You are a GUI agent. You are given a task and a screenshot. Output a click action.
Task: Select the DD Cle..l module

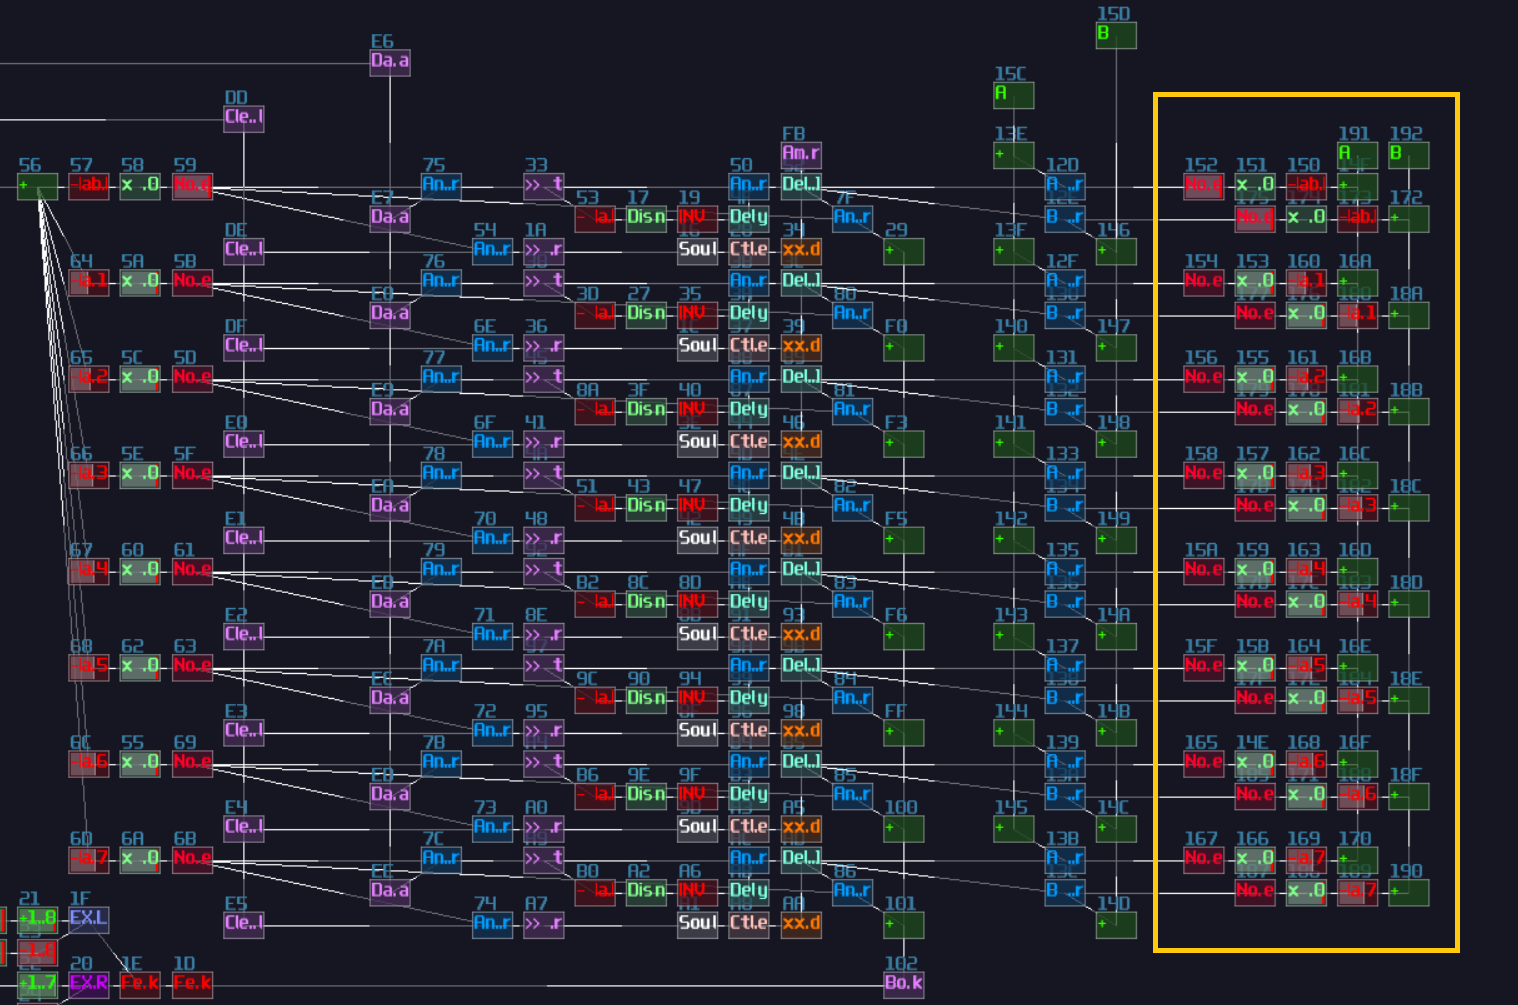point(244,118)
